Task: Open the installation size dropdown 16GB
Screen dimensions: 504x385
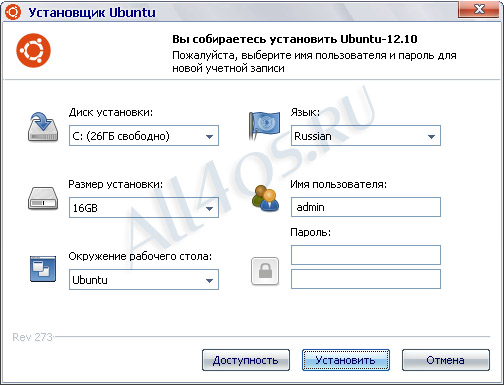Action: coord(144,208)
